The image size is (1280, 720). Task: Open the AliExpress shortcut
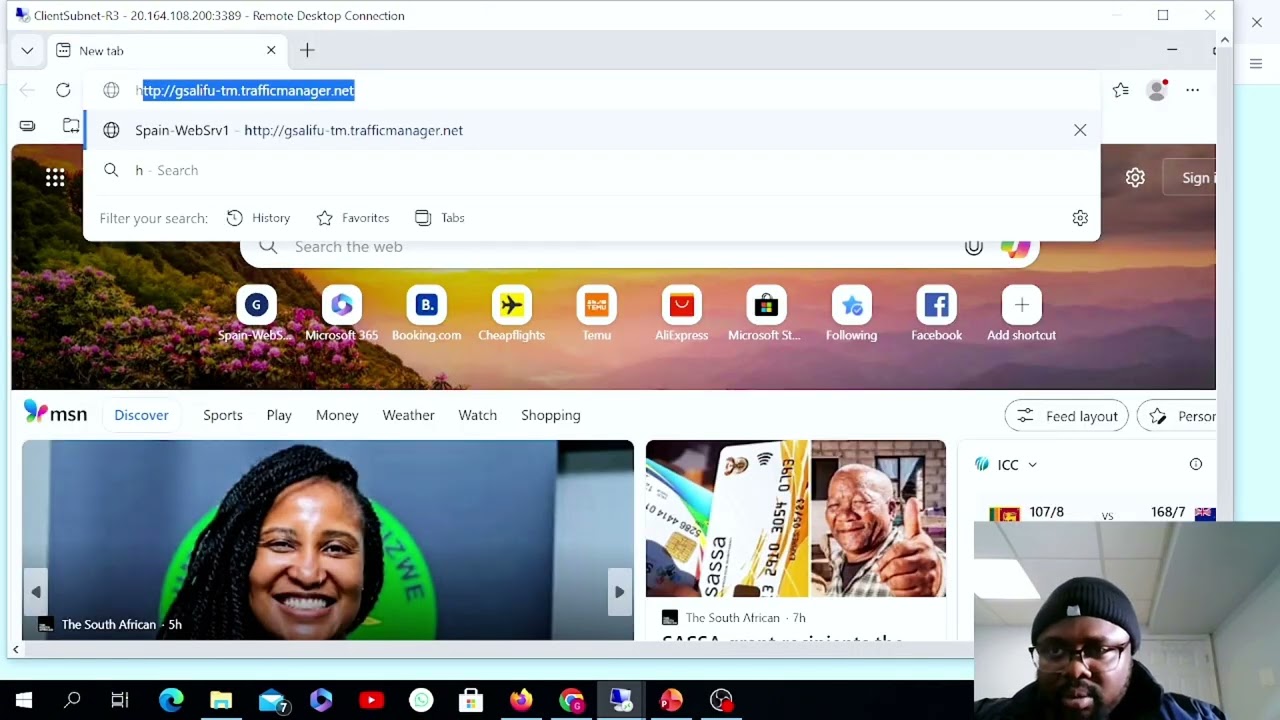coord(682,315)
